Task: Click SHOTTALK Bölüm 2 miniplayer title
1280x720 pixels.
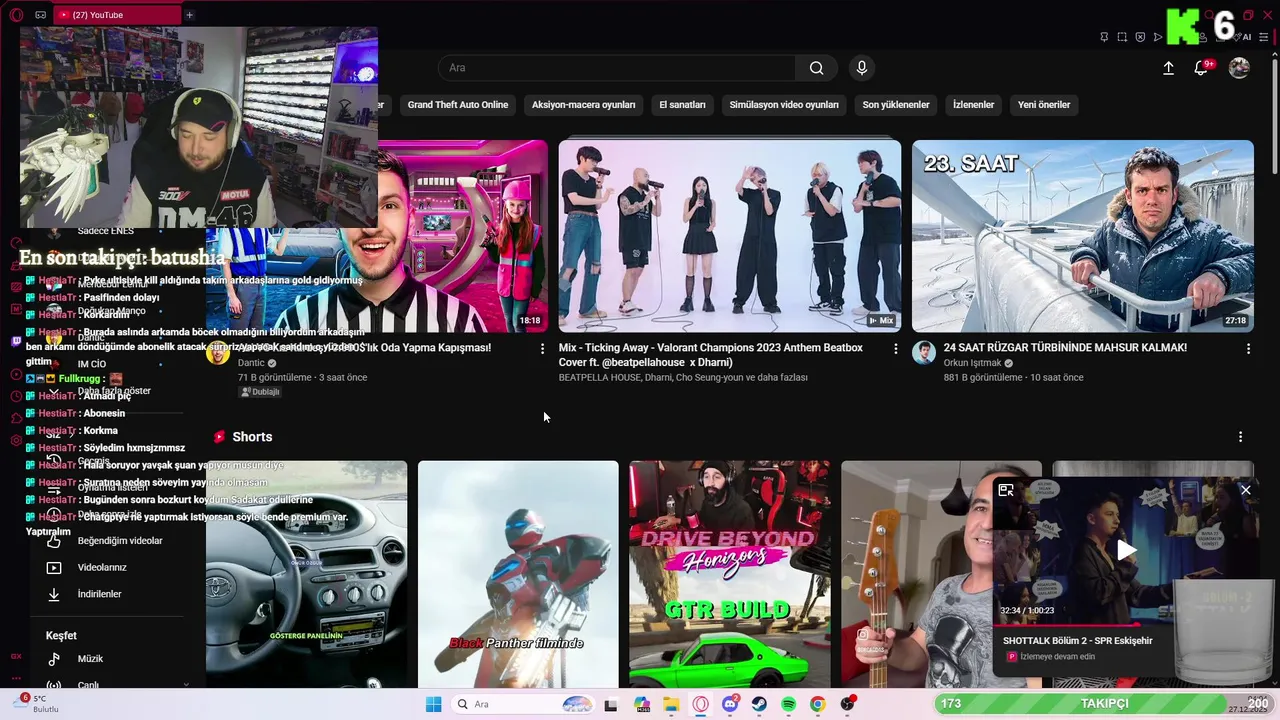Action: [x=1078, y=641]
